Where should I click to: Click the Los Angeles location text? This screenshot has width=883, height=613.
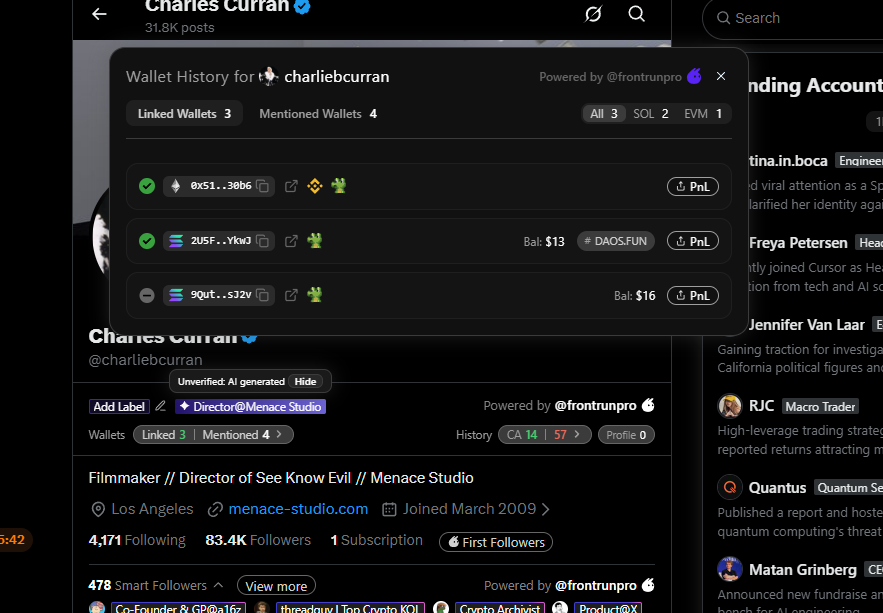(x=152, y=509)
